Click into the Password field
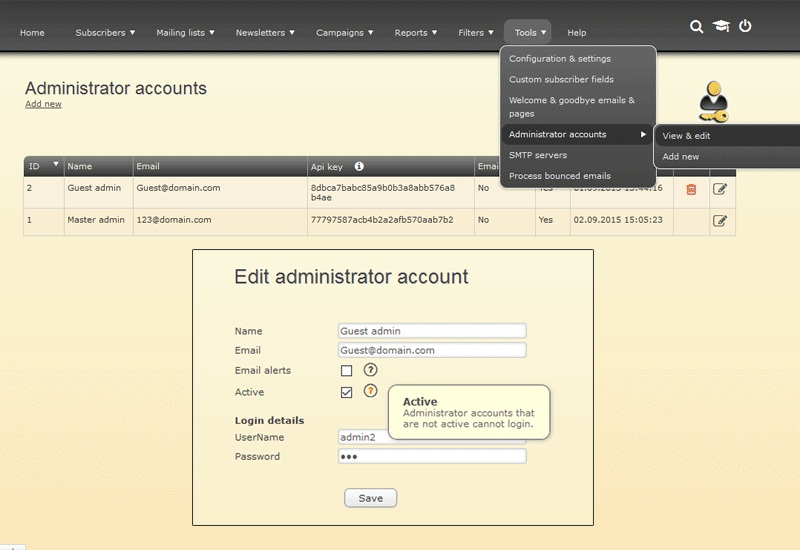 coord(432,456)
